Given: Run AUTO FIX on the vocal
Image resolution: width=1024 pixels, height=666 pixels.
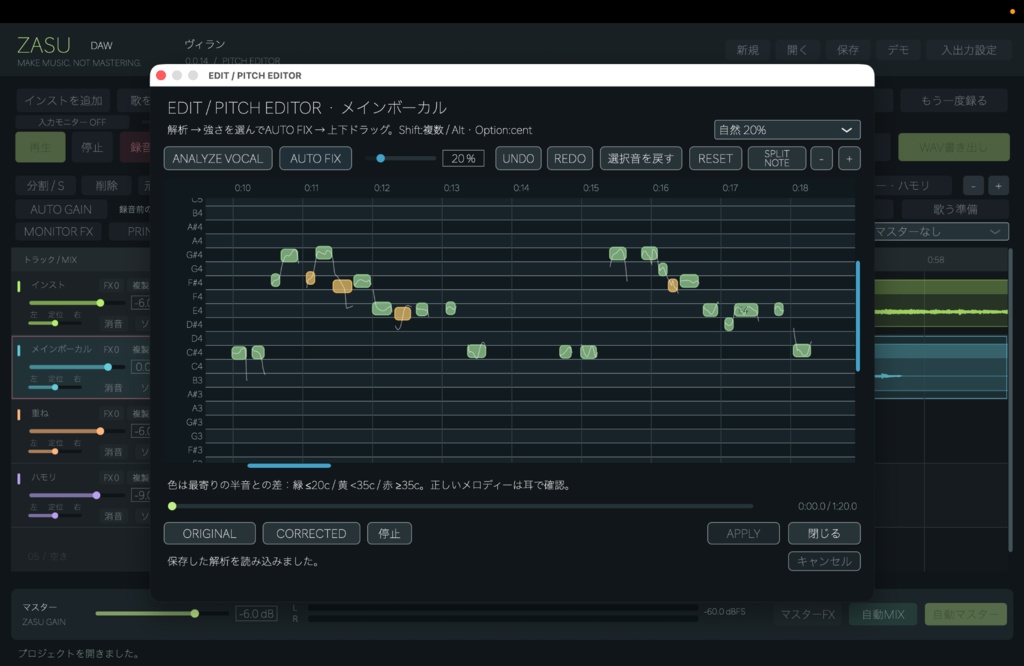Looking at the screenshot, I should (x=315, y=159).
